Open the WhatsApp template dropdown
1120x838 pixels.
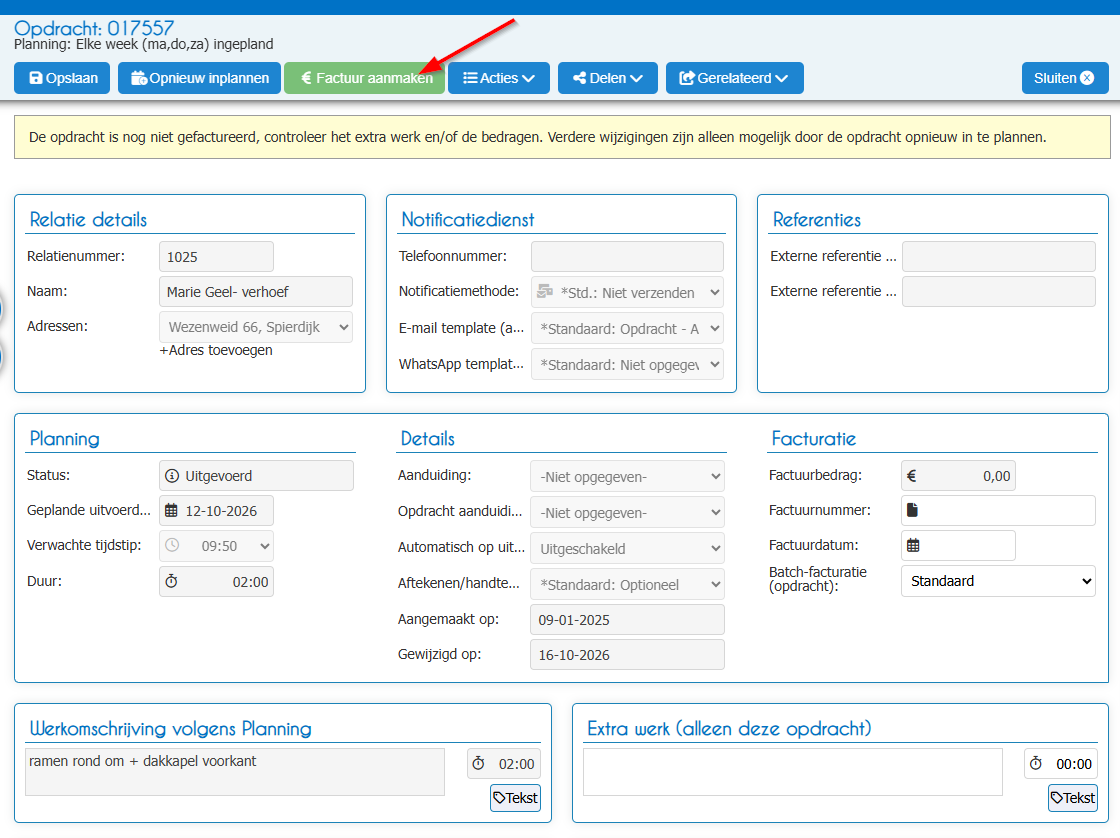click(627, 364)
